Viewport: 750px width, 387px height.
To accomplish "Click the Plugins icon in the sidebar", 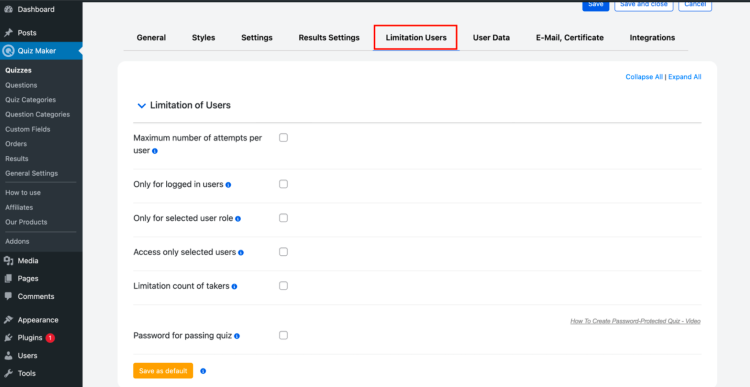I will pos(8,338).
